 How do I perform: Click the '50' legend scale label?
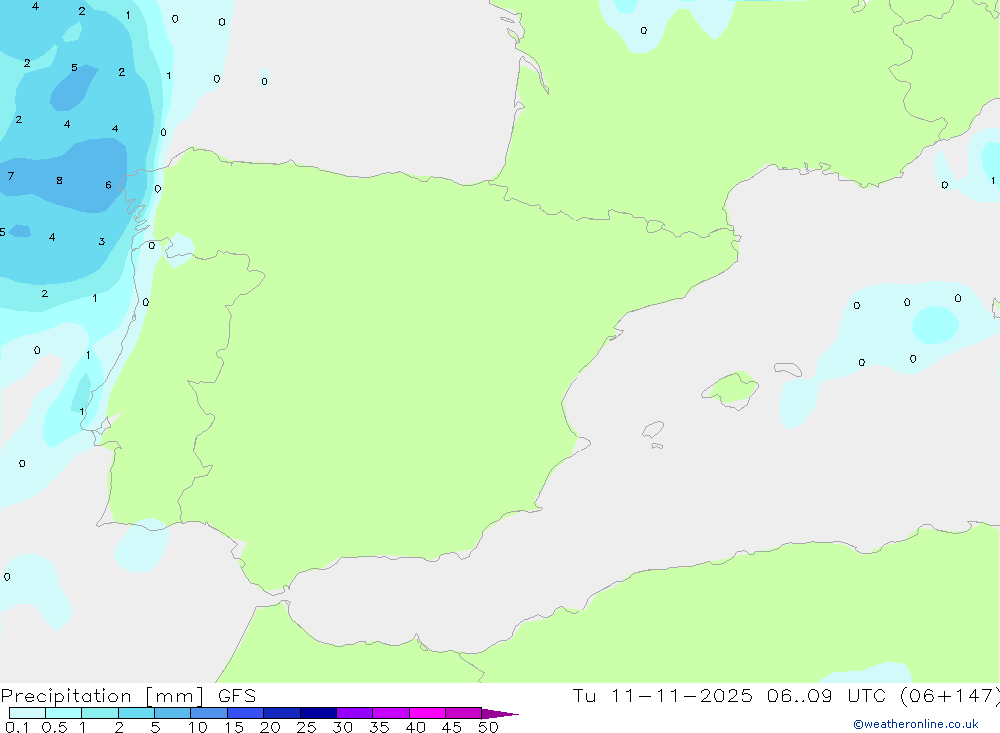pyautogui.click(x=489, y=727)
